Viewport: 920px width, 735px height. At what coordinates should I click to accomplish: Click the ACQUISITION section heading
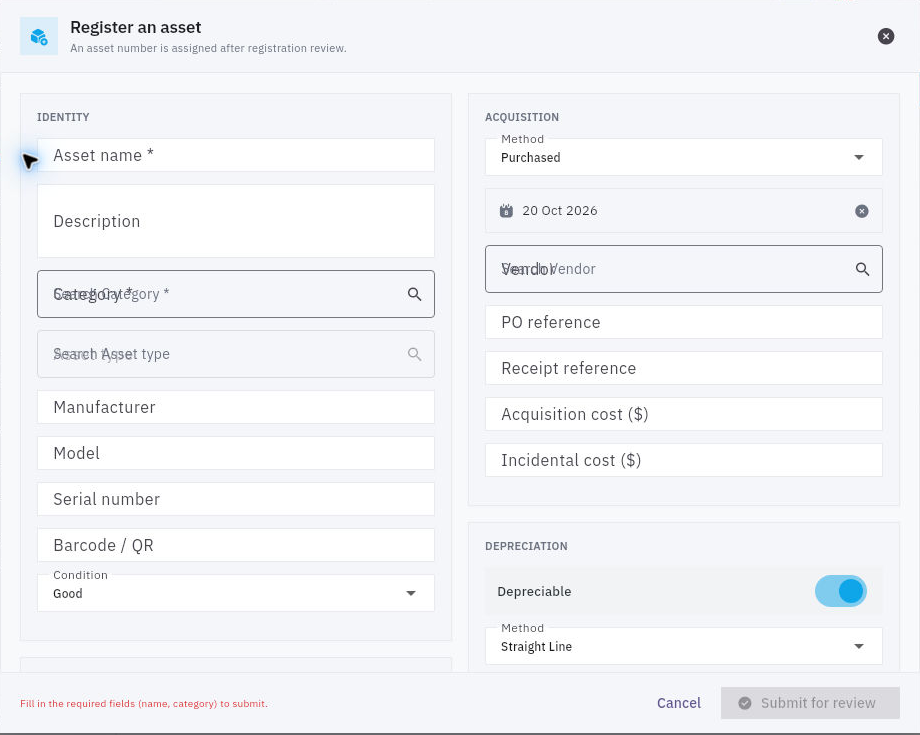tap(522, 117)
